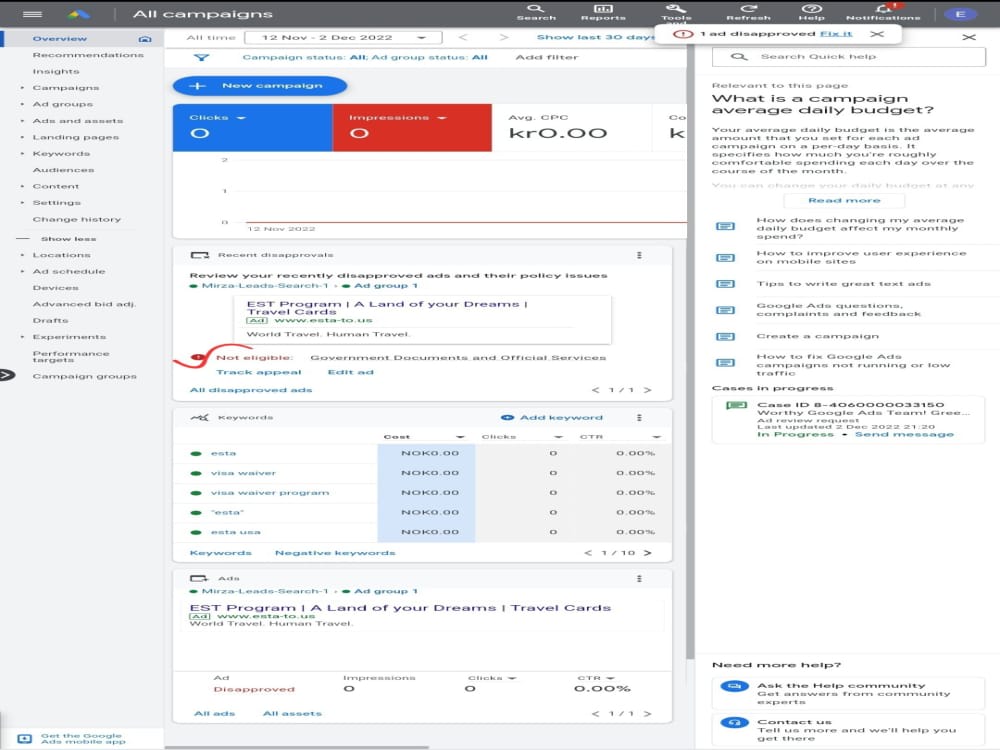Open the date range dropdown
The height and width of the screenshot is (750, 1000).
click(x=343, y=38)
